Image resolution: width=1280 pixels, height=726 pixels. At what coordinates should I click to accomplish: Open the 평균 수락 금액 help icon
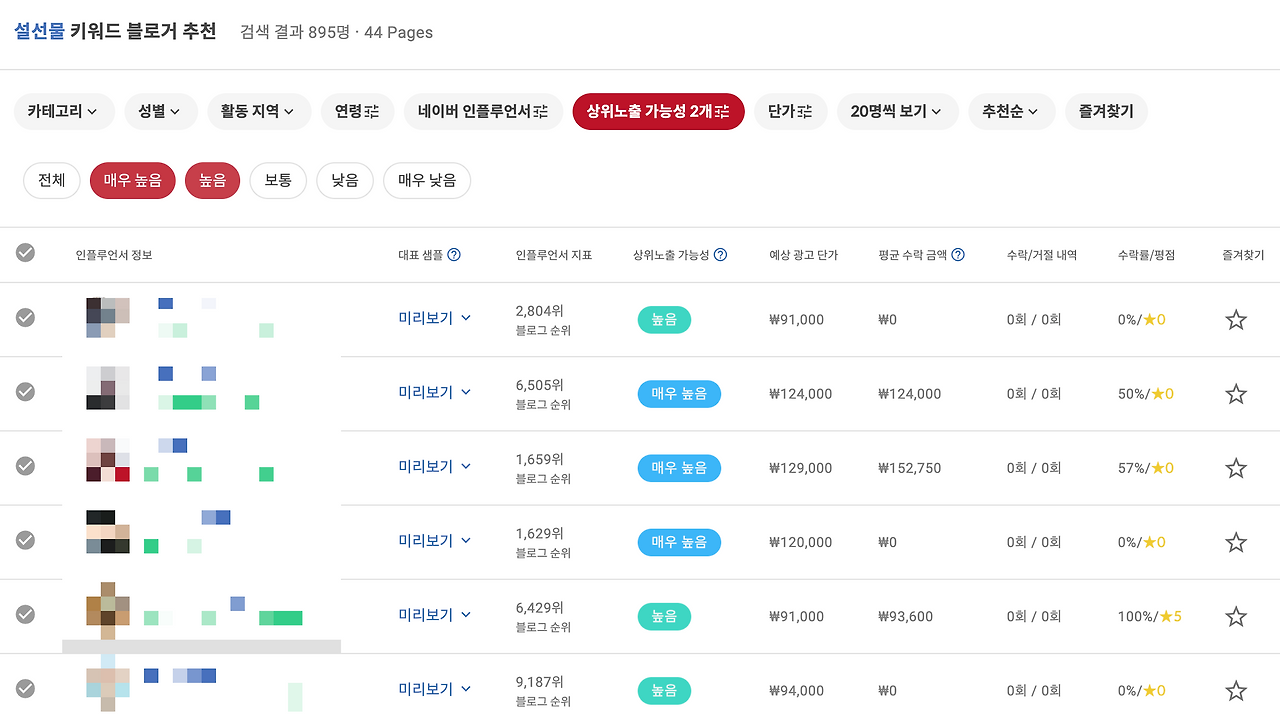click(958, 255)
